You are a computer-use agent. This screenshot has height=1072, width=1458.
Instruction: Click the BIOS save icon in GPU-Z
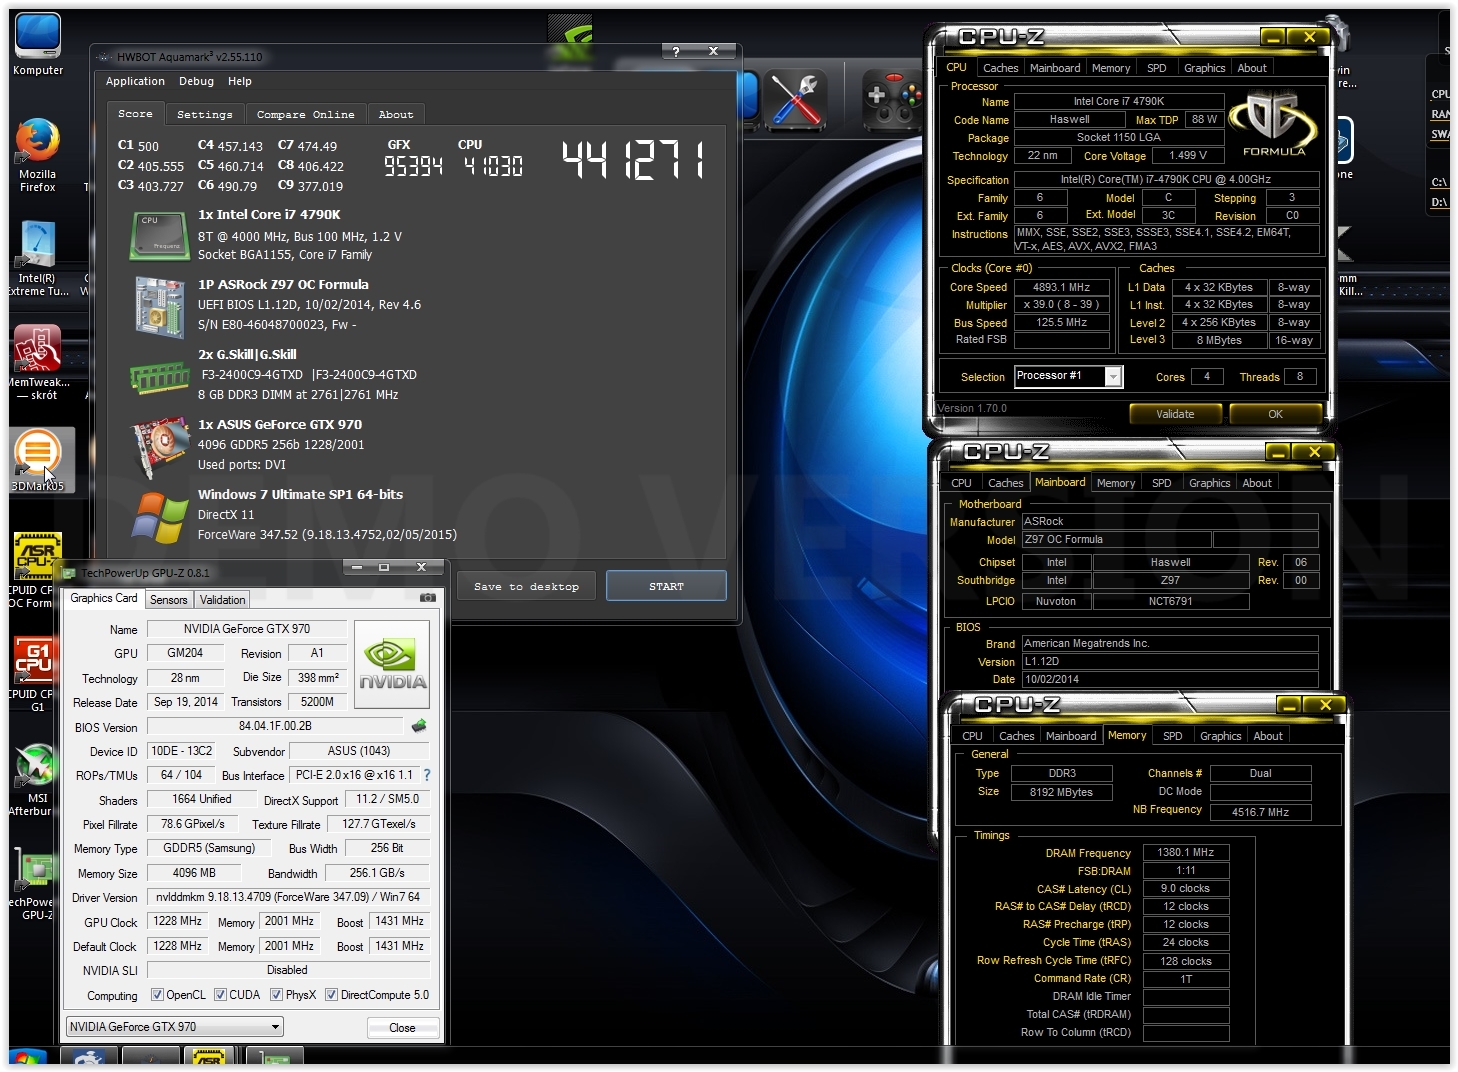click(x=418, y=726)
